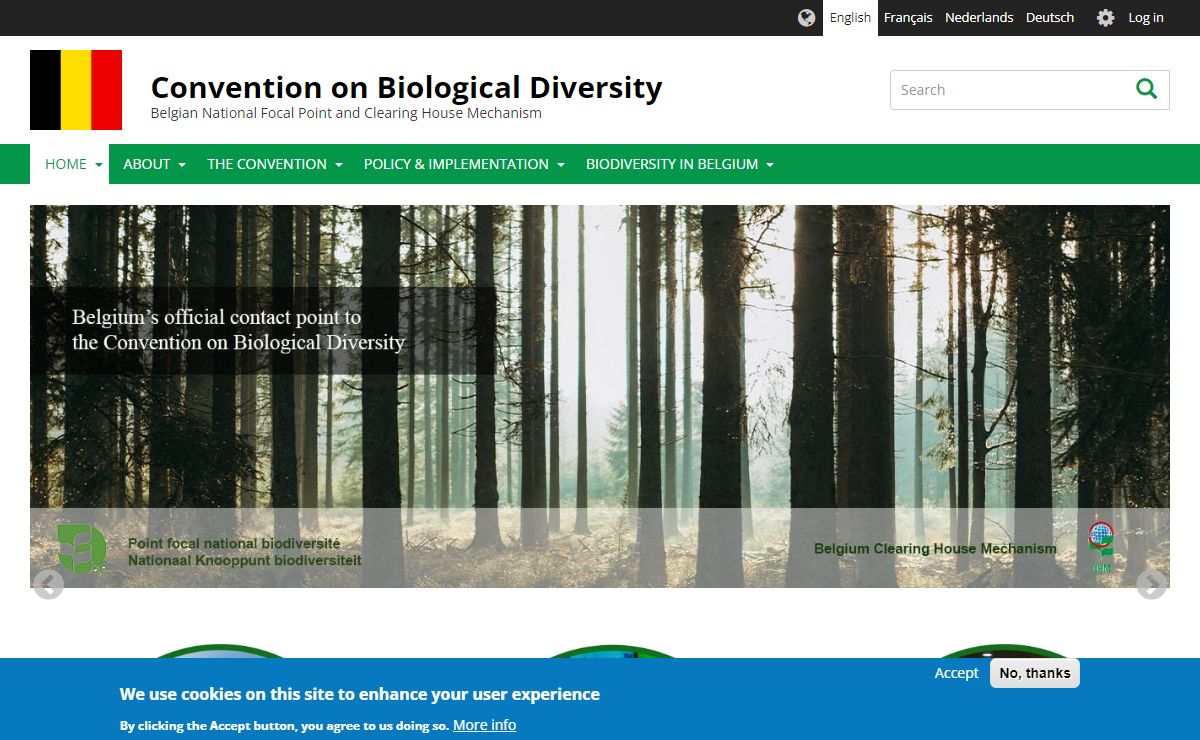This screenshot has height=740, width=1200.
Task: Switch language to Deutsch
Action: [1050, 18]
